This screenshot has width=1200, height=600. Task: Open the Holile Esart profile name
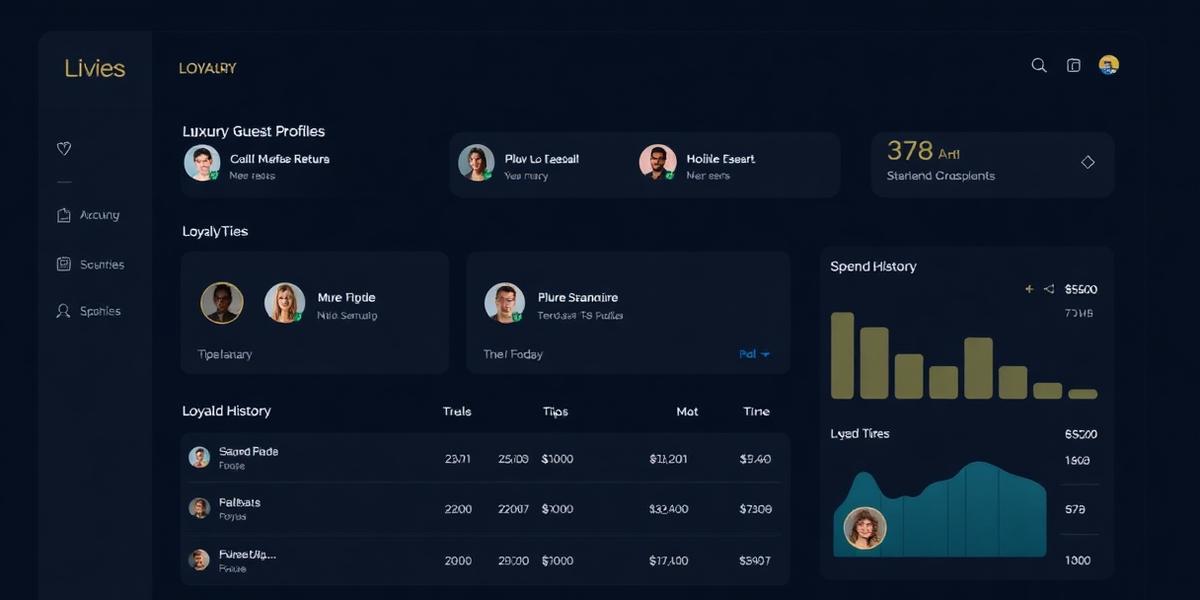point(721,158)
